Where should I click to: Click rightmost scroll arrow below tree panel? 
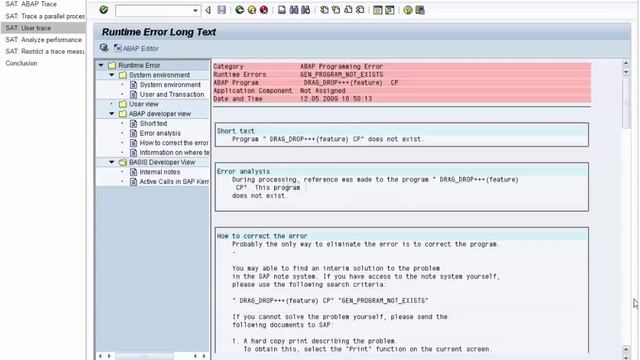click(204, 356)
